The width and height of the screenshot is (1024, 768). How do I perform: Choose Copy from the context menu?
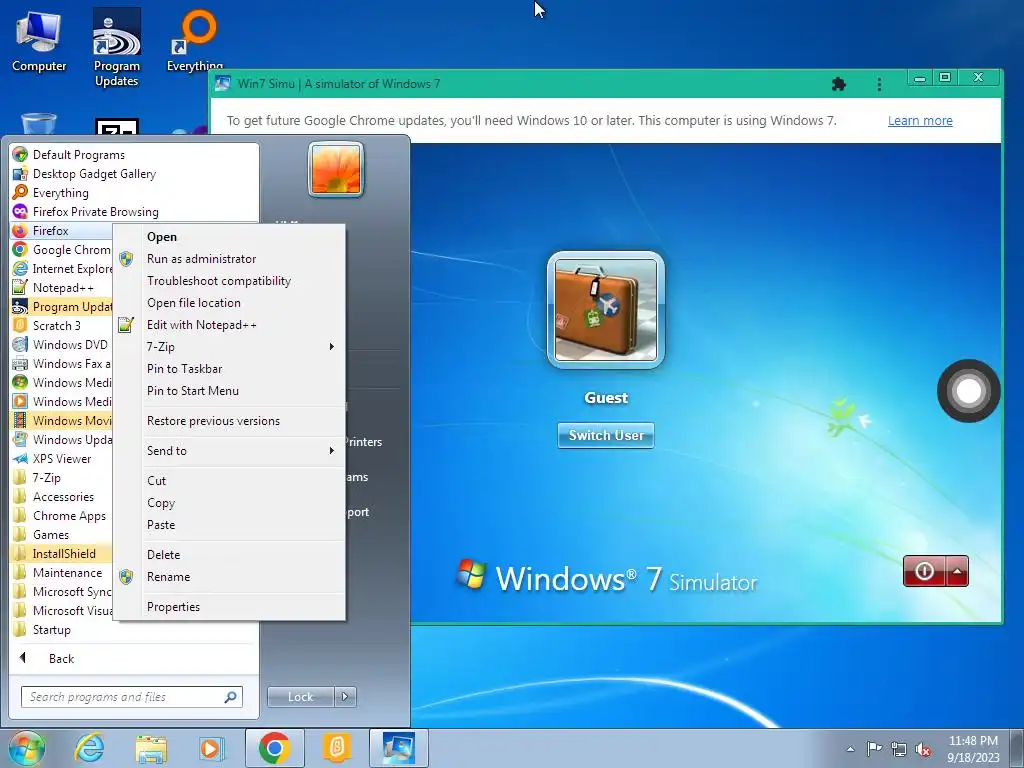tap(230, 503)
